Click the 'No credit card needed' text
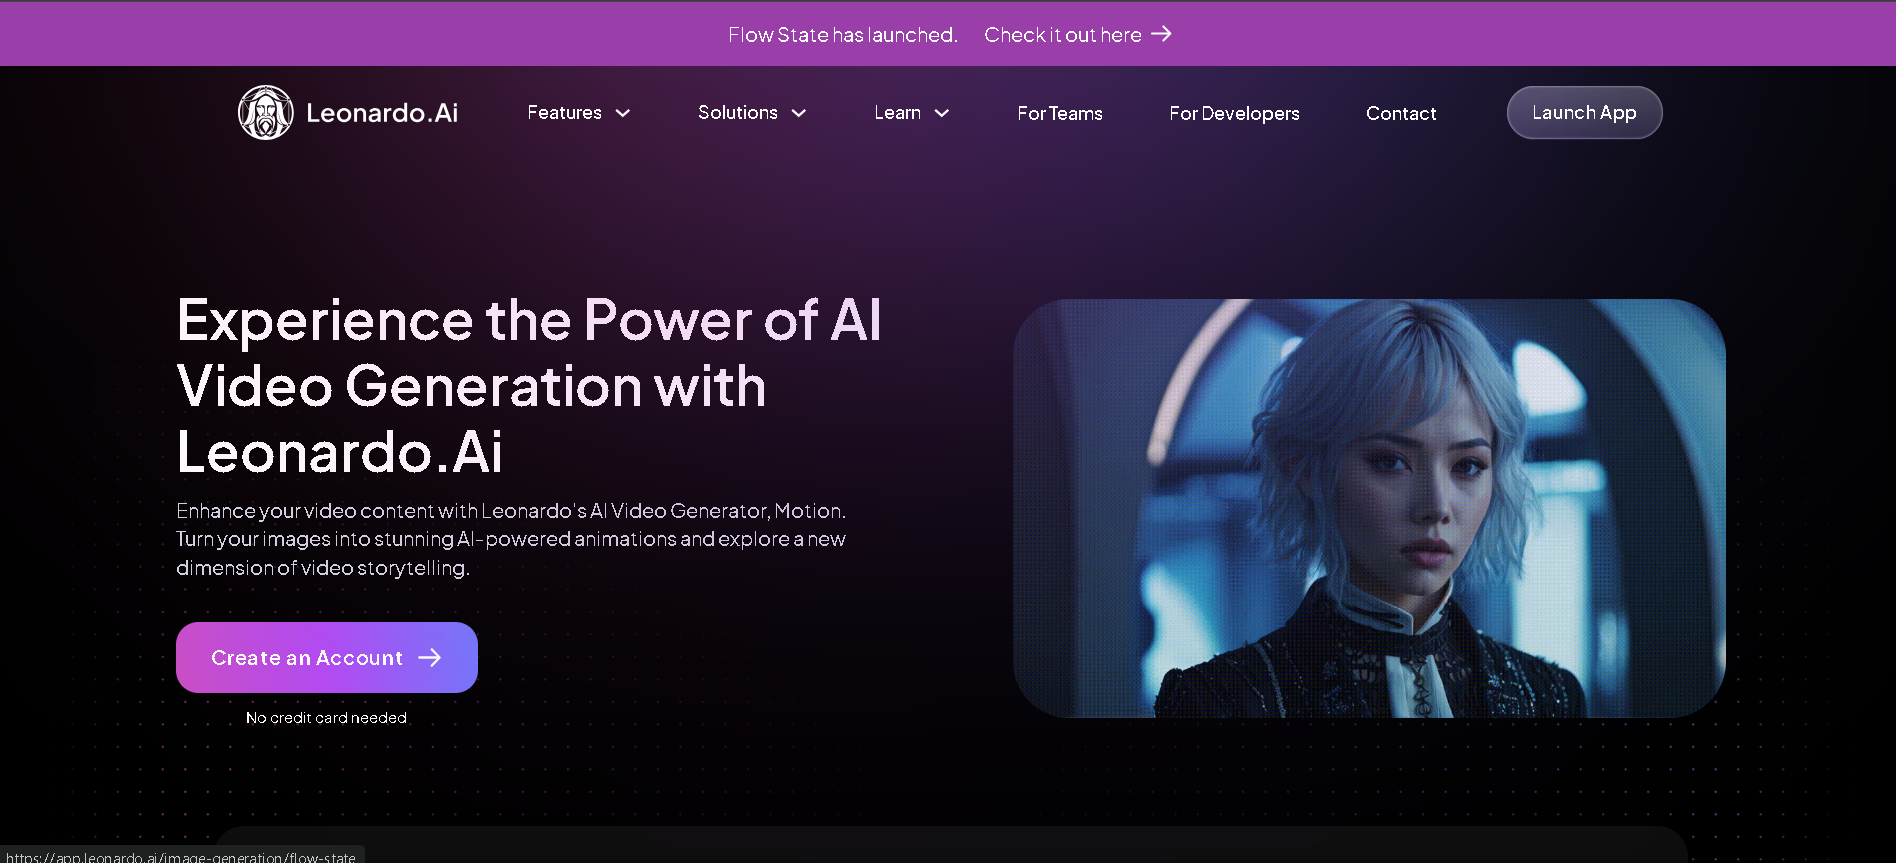Viewport: 1896px width, 863px height. click(x=326, y=718)
